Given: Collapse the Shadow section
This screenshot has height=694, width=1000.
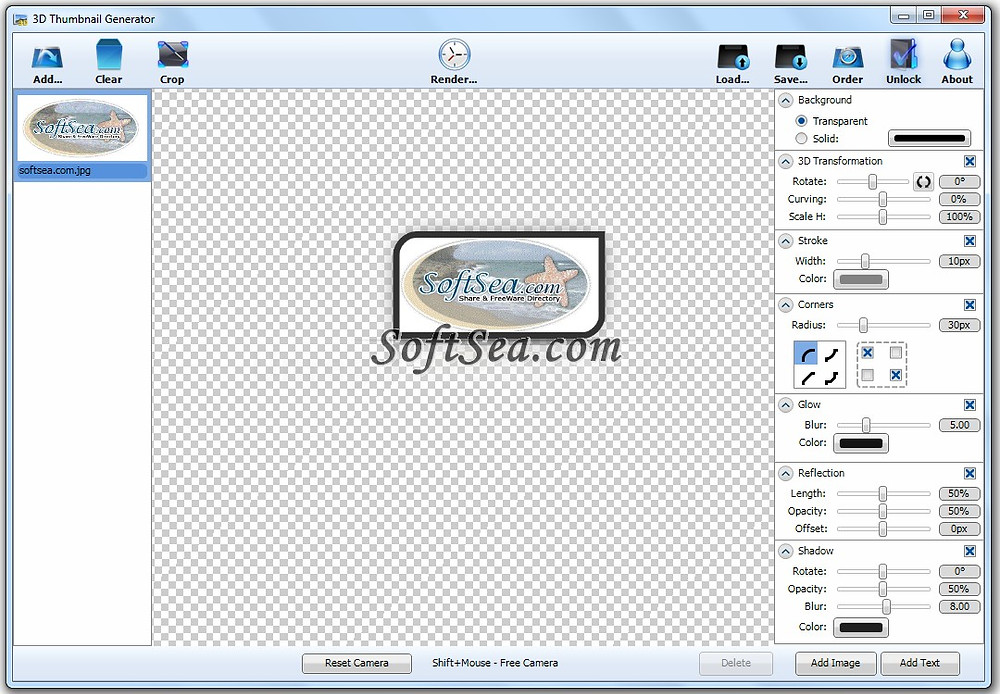Looking at the screenshot, I should pyautogui.click(x=786, y=551).
